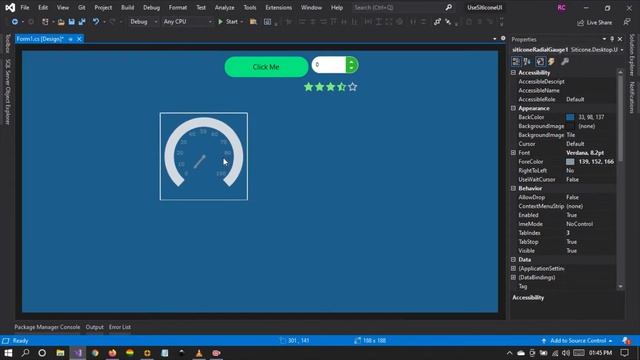Viewport: 640px width, 360px height.
Task: Open the Build menu
Action: click(x=127, y=7)
